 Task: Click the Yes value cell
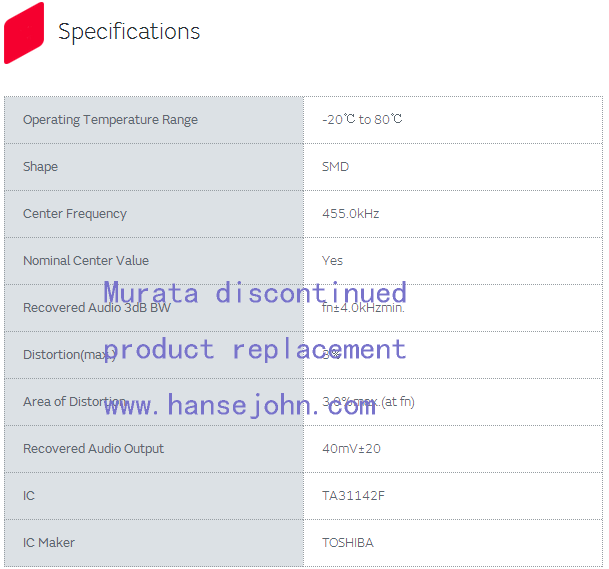[x=332, y=261]
